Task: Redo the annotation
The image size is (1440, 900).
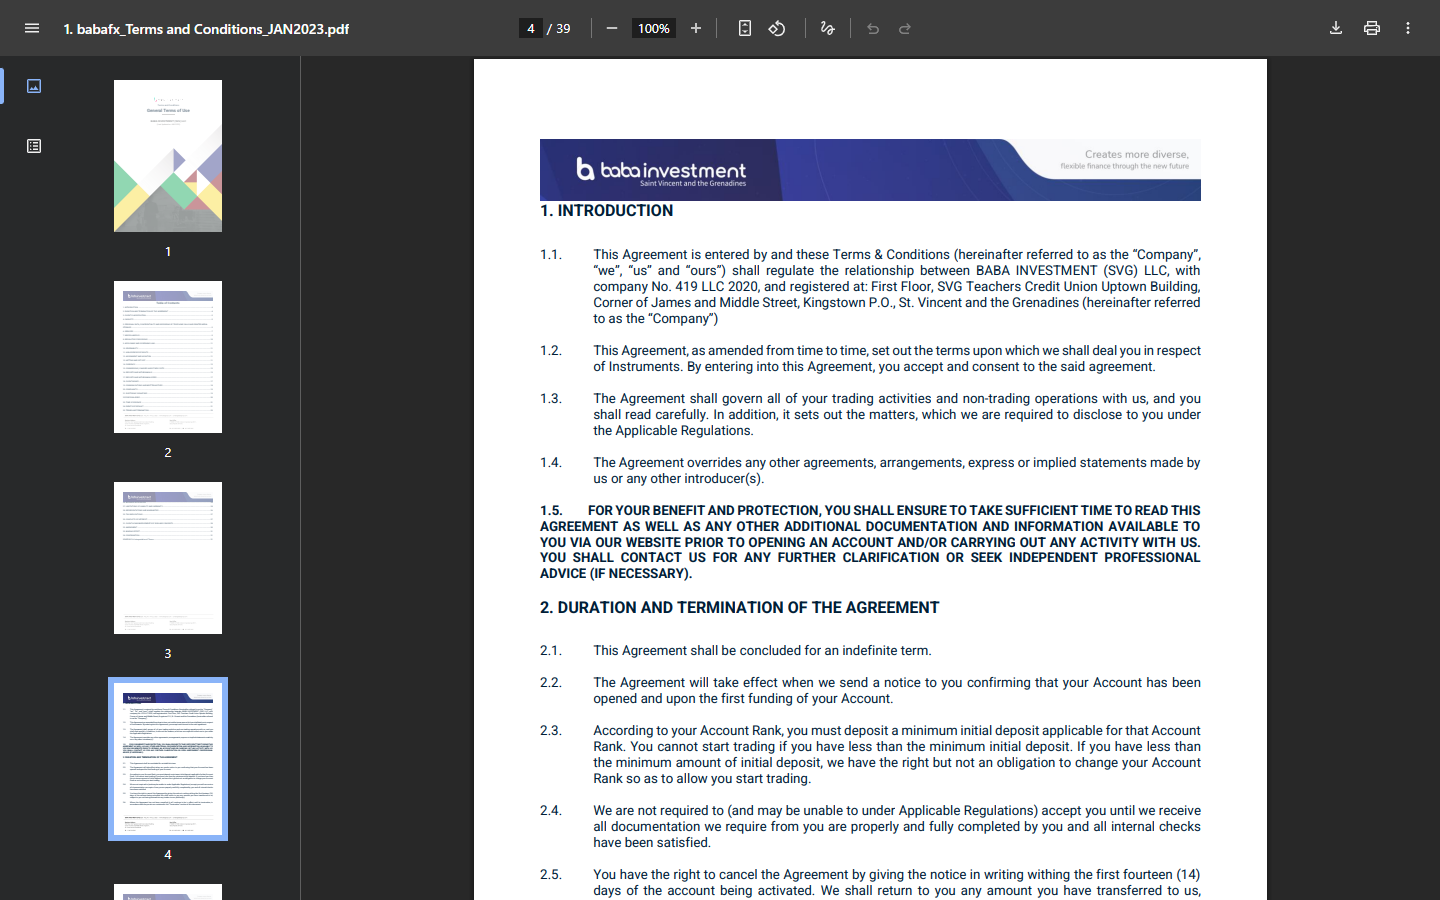Action: tap(905, 28)
